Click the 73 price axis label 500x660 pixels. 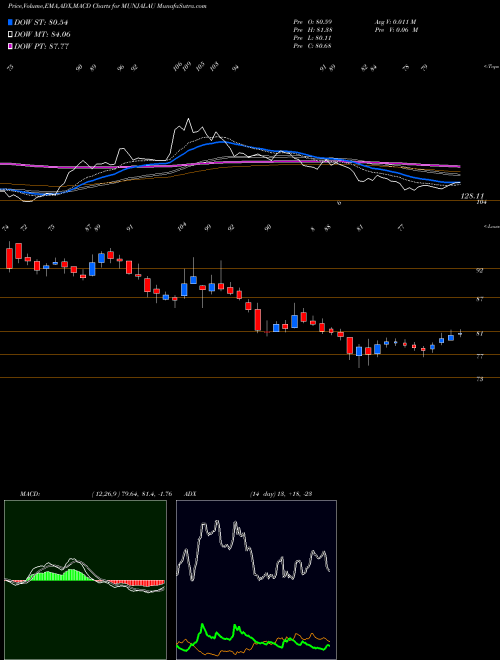coord(479,379)
